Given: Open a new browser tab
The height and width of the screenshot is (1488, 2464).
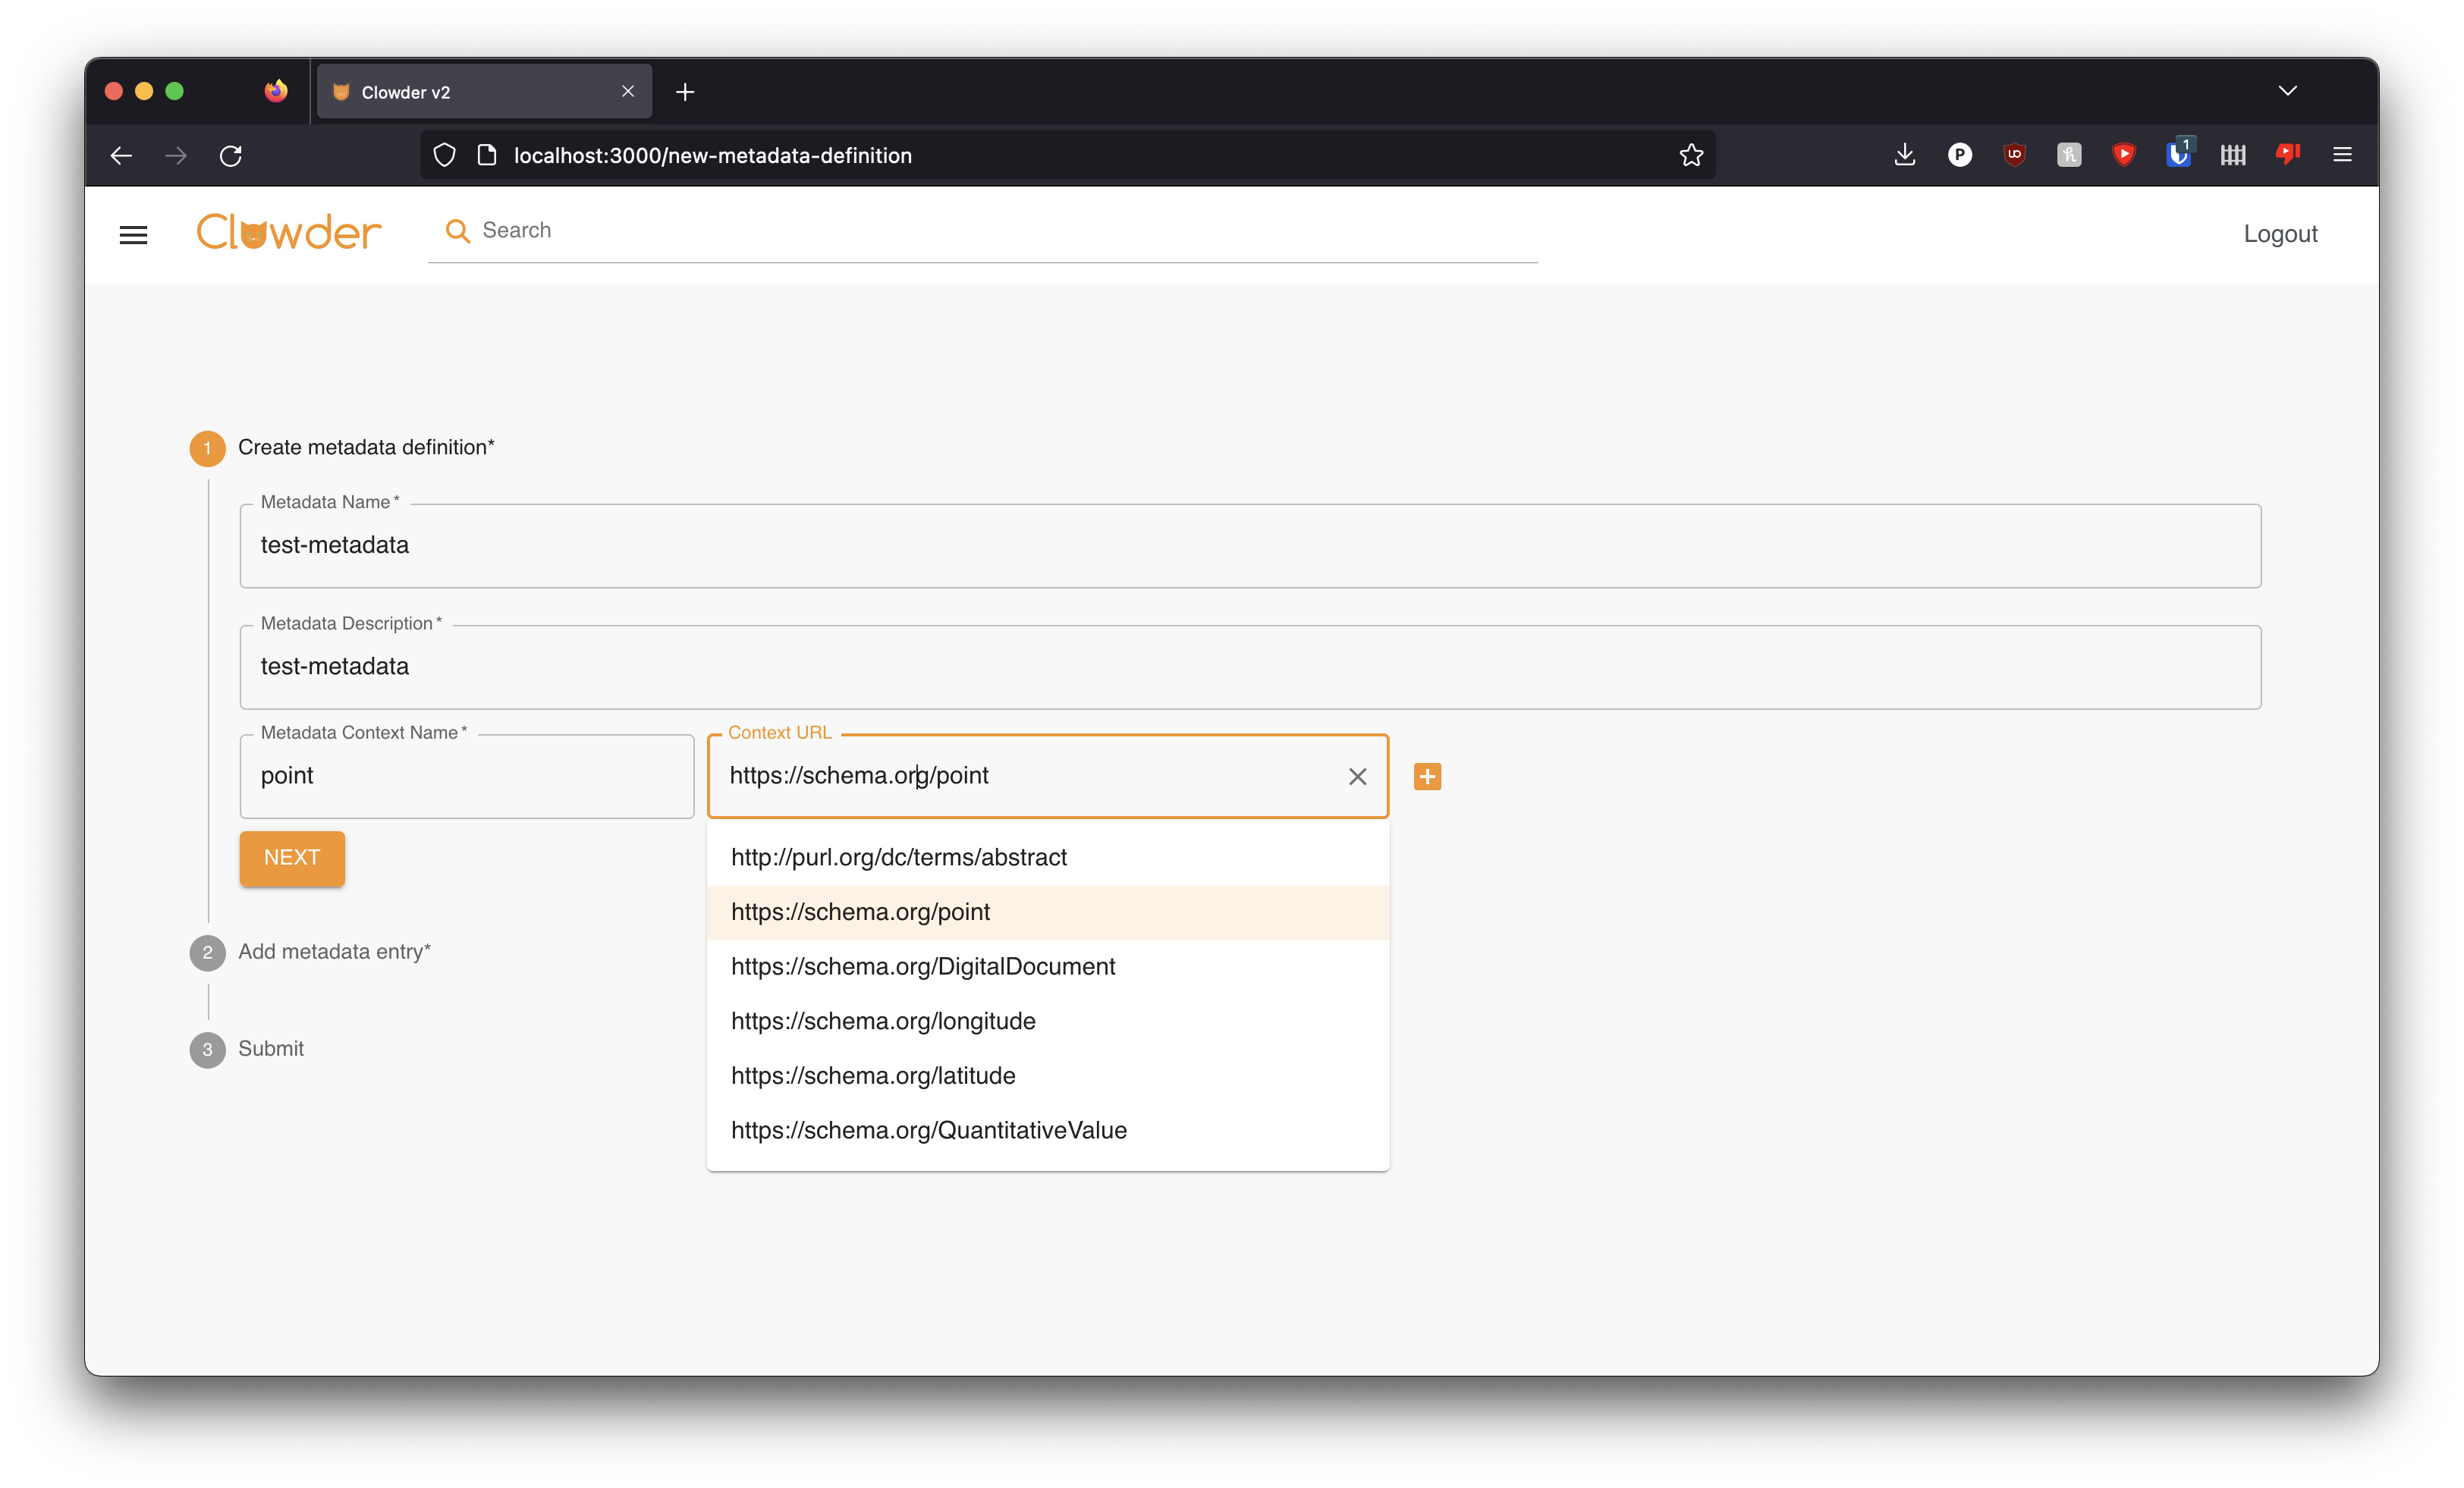Looking at the screenshot, I should [x=685, y=92].
